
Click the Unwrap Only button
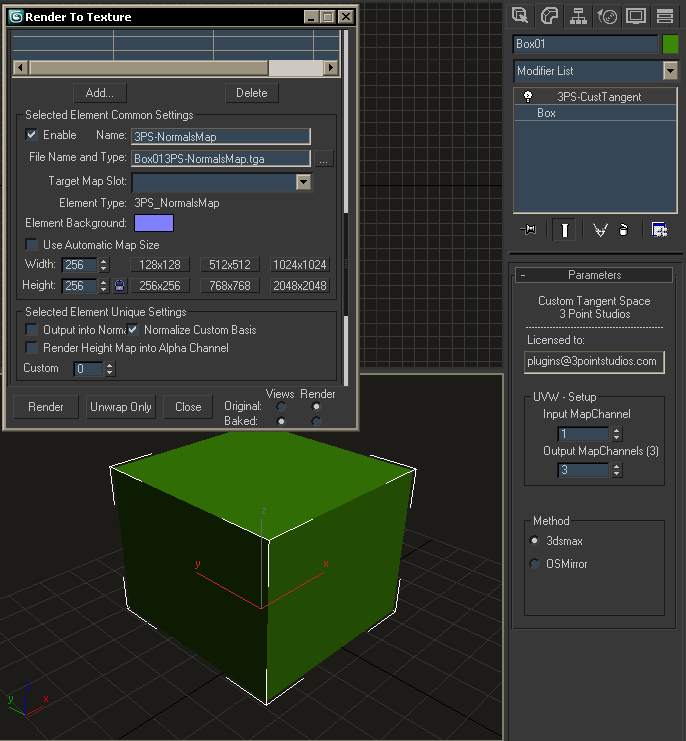121,407
